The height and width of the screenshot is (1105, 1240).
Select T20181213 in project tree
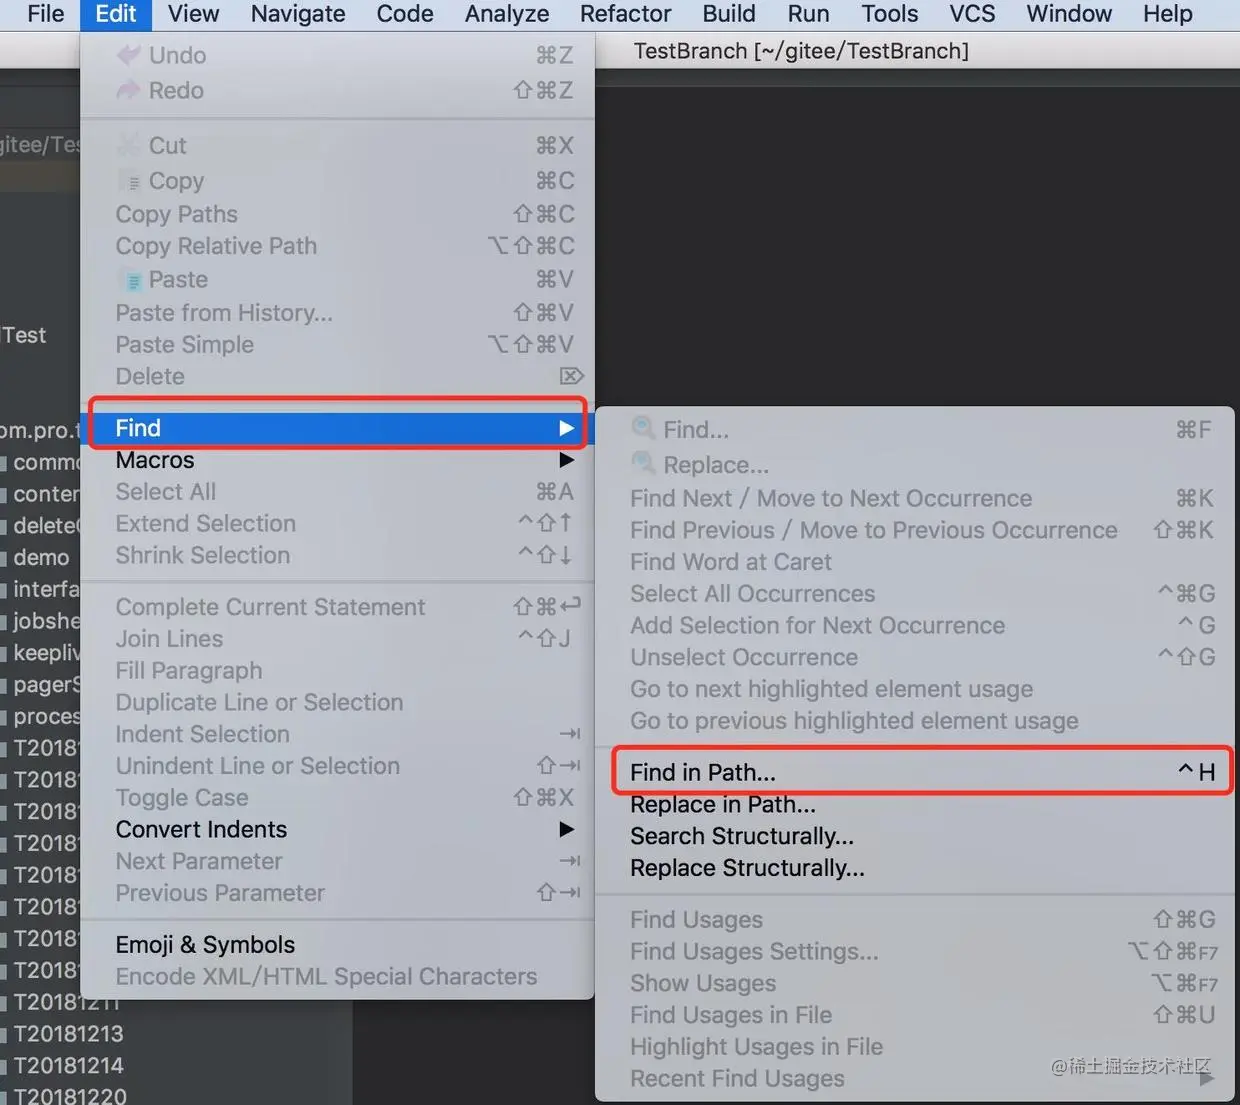click(68, 1033)
